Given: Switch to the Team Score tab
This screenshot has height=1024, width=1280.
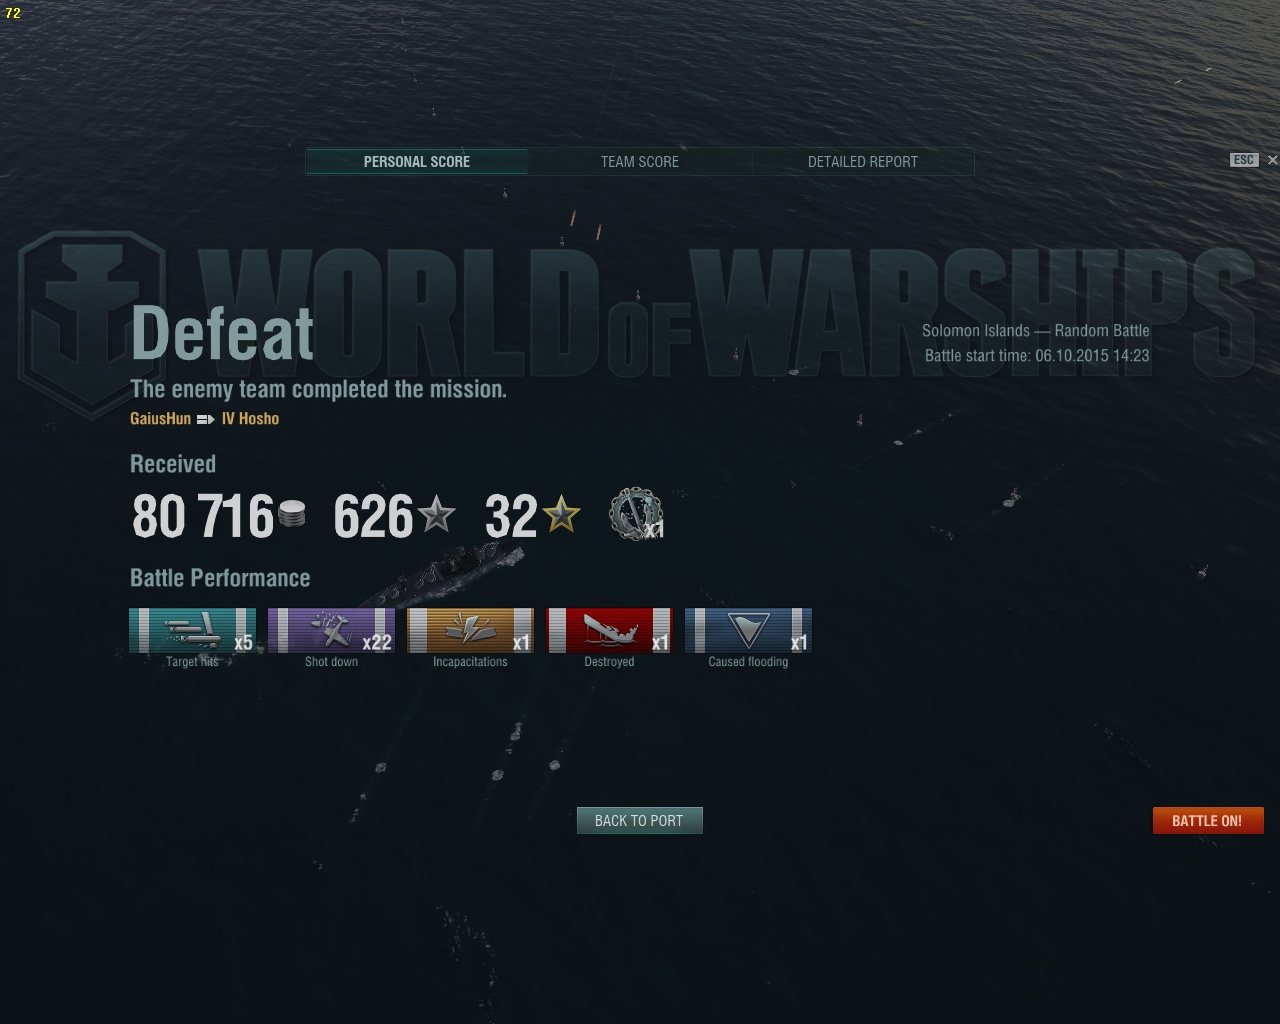Looking at the screenshot, I should point(640,161).
